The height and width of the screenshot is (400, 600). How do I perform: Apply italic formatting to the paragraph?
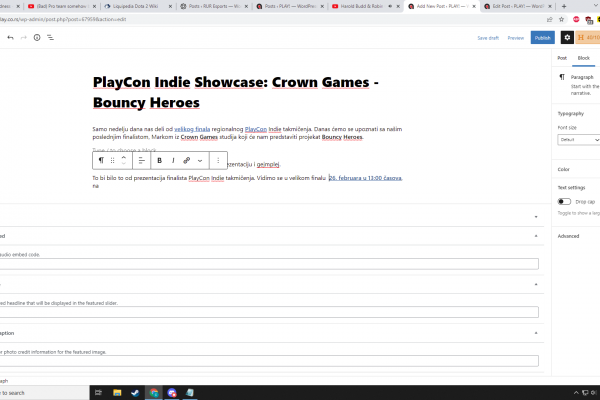pos(173,160)
